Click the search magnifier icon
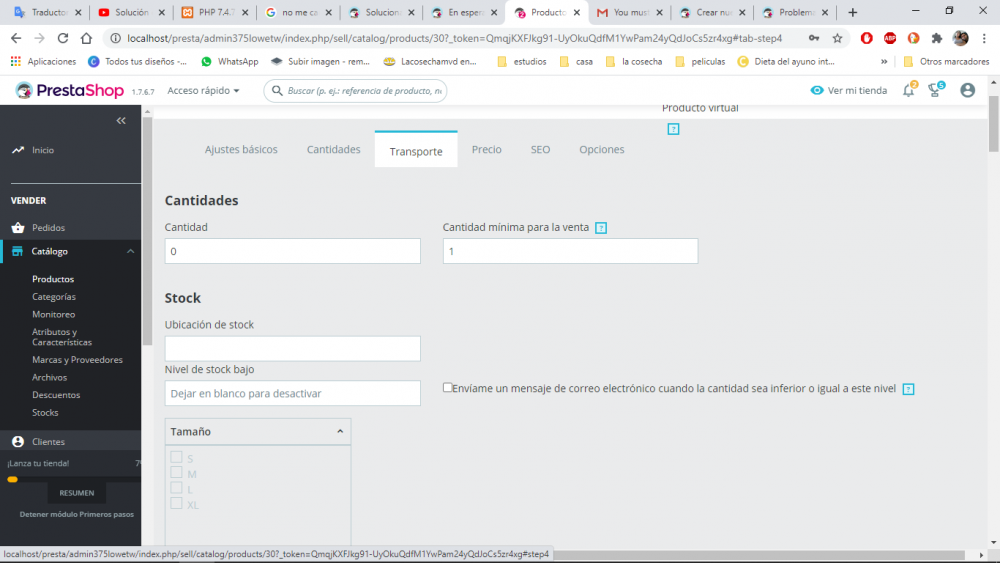This screenshot has height=563, width=1000. tap(277, 91)
